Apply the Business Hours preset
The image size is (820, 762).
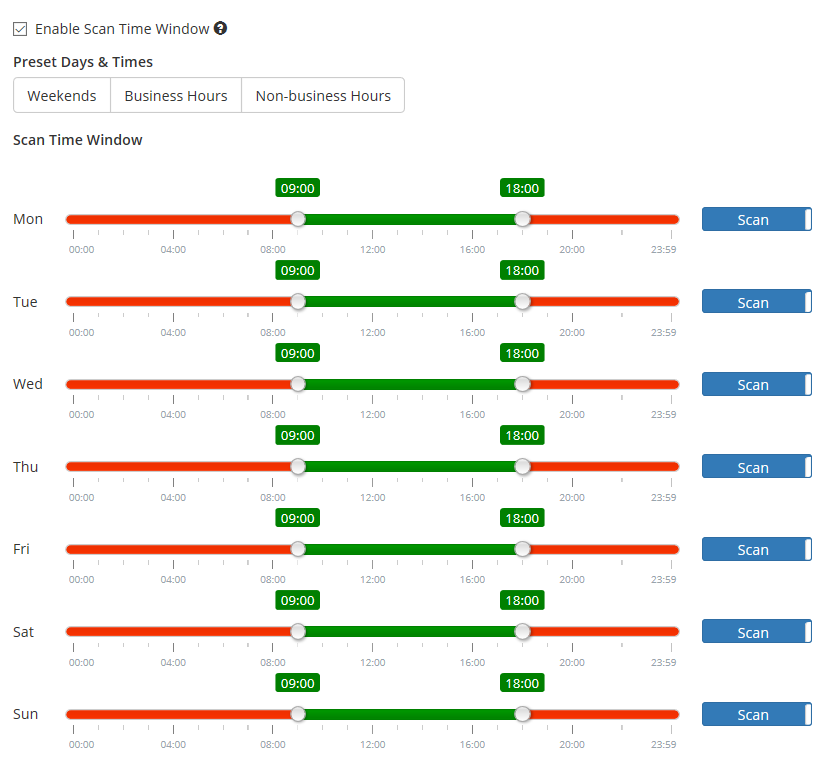(176, 96)
